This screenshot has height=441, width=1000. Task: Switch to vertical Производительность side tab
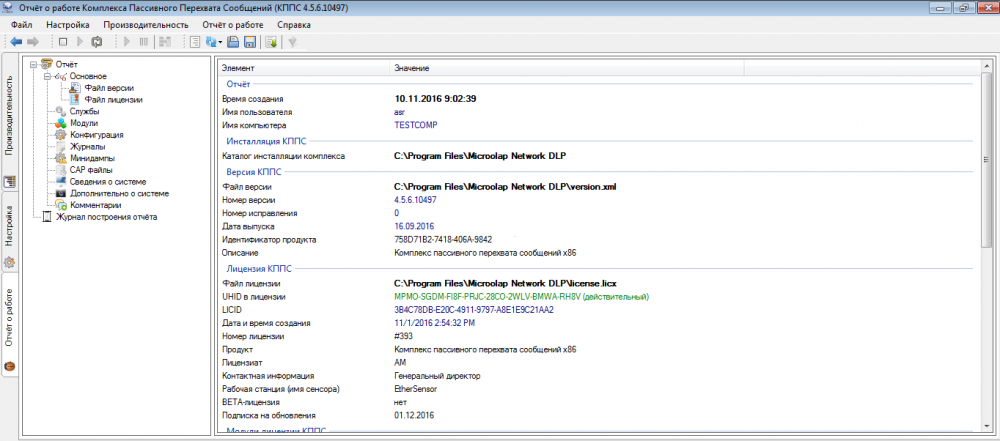10,121
